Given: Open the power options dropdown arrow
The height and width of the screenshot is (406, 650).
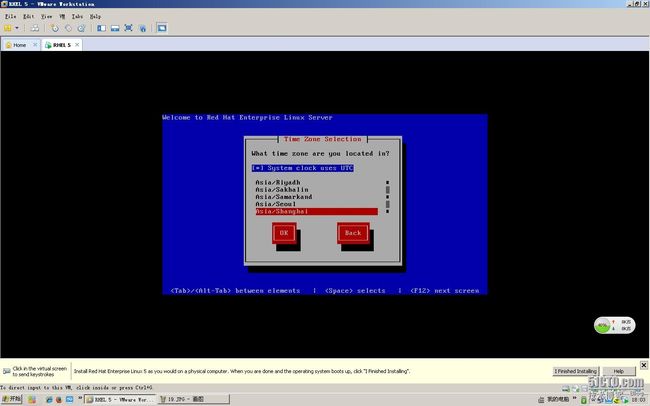Looking at the screenshot, I should [x=17, y=28].
